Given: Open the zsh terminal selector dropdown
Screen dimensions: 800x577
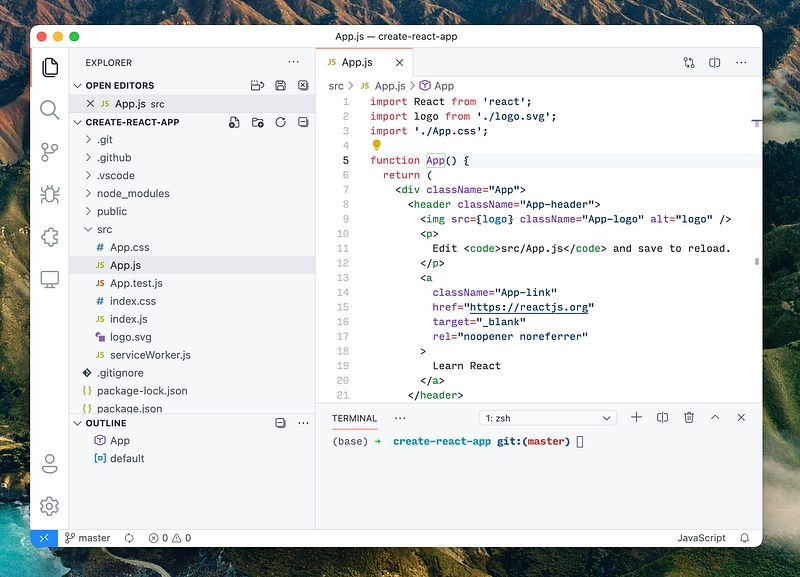Looking at the screenshot, I should click(x=547, y=418).
